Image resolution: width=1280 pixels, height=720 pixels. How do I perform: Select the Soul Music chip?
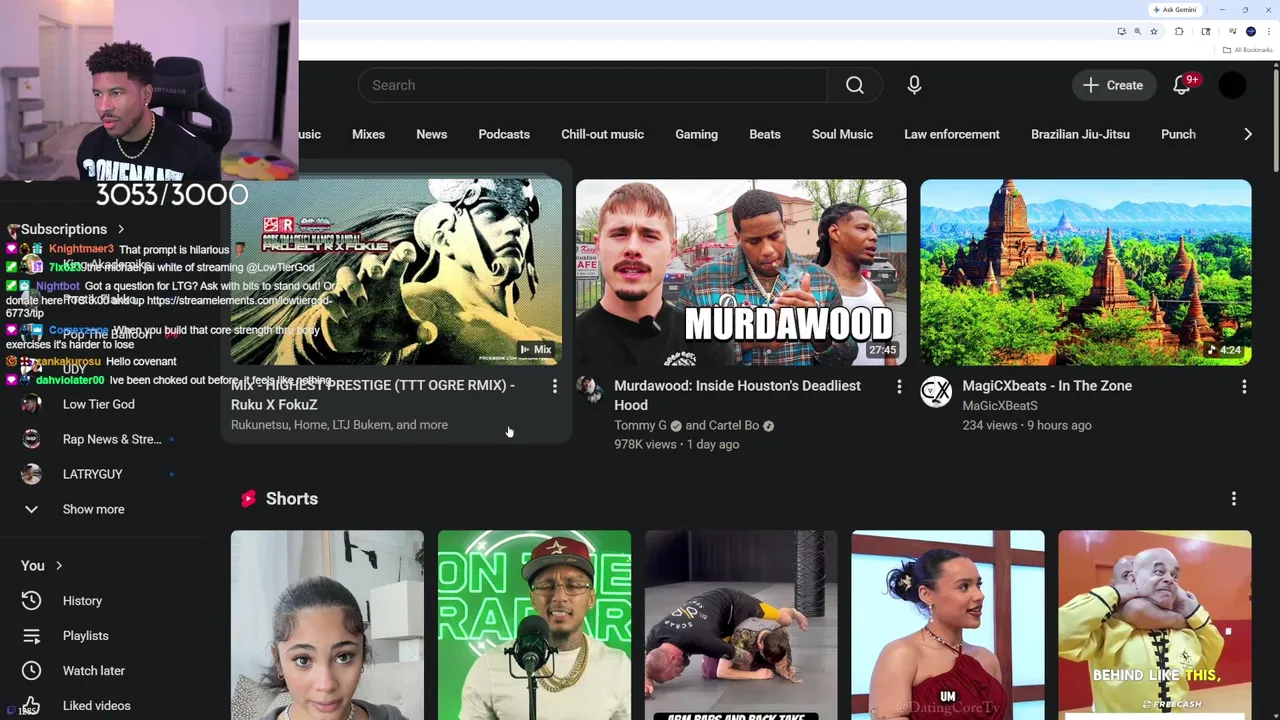[842, 134]
